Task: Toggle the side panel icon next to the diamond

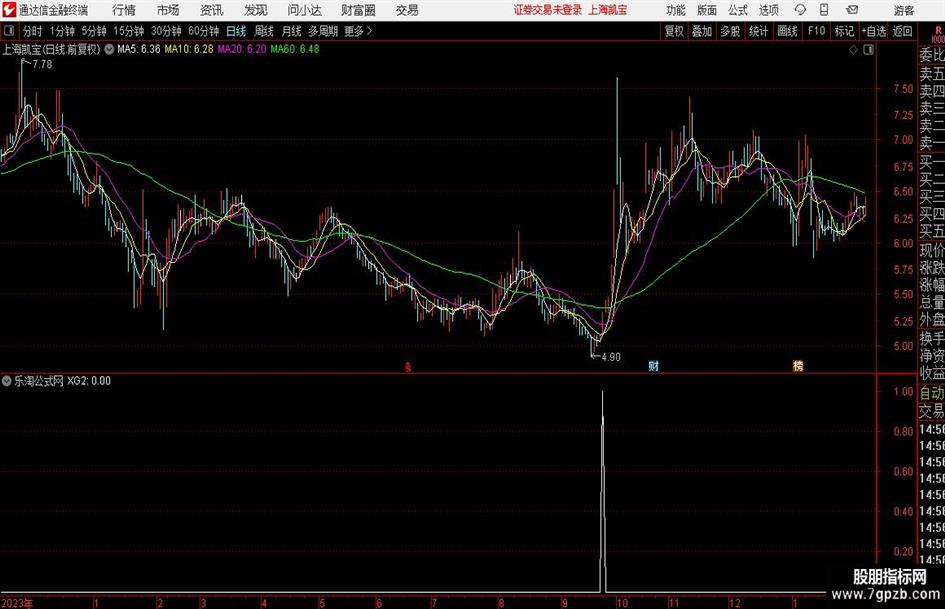Action: click(x=868, y=50)
